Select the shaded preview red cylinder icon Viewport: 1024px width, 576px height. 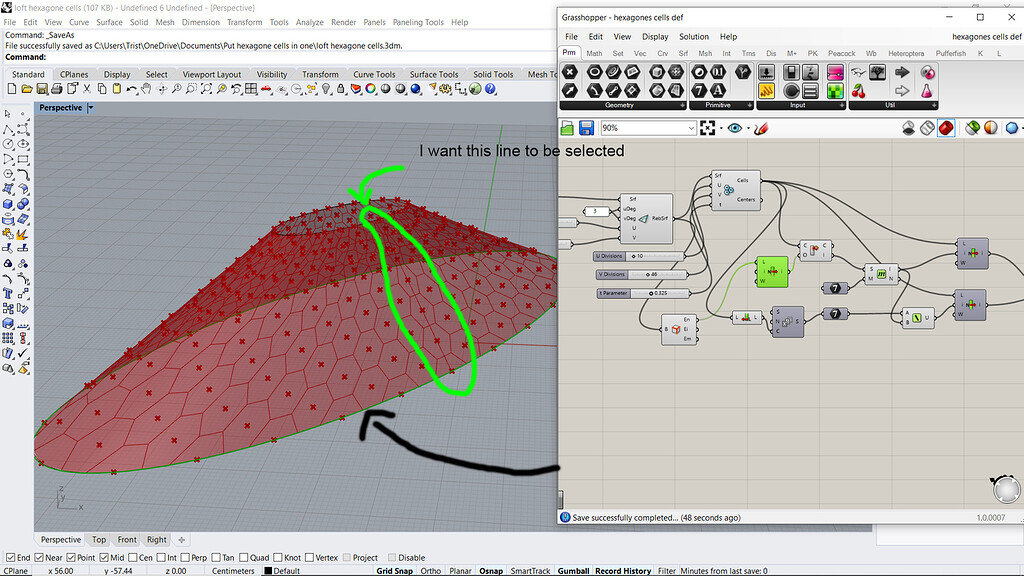click(945, 128)
